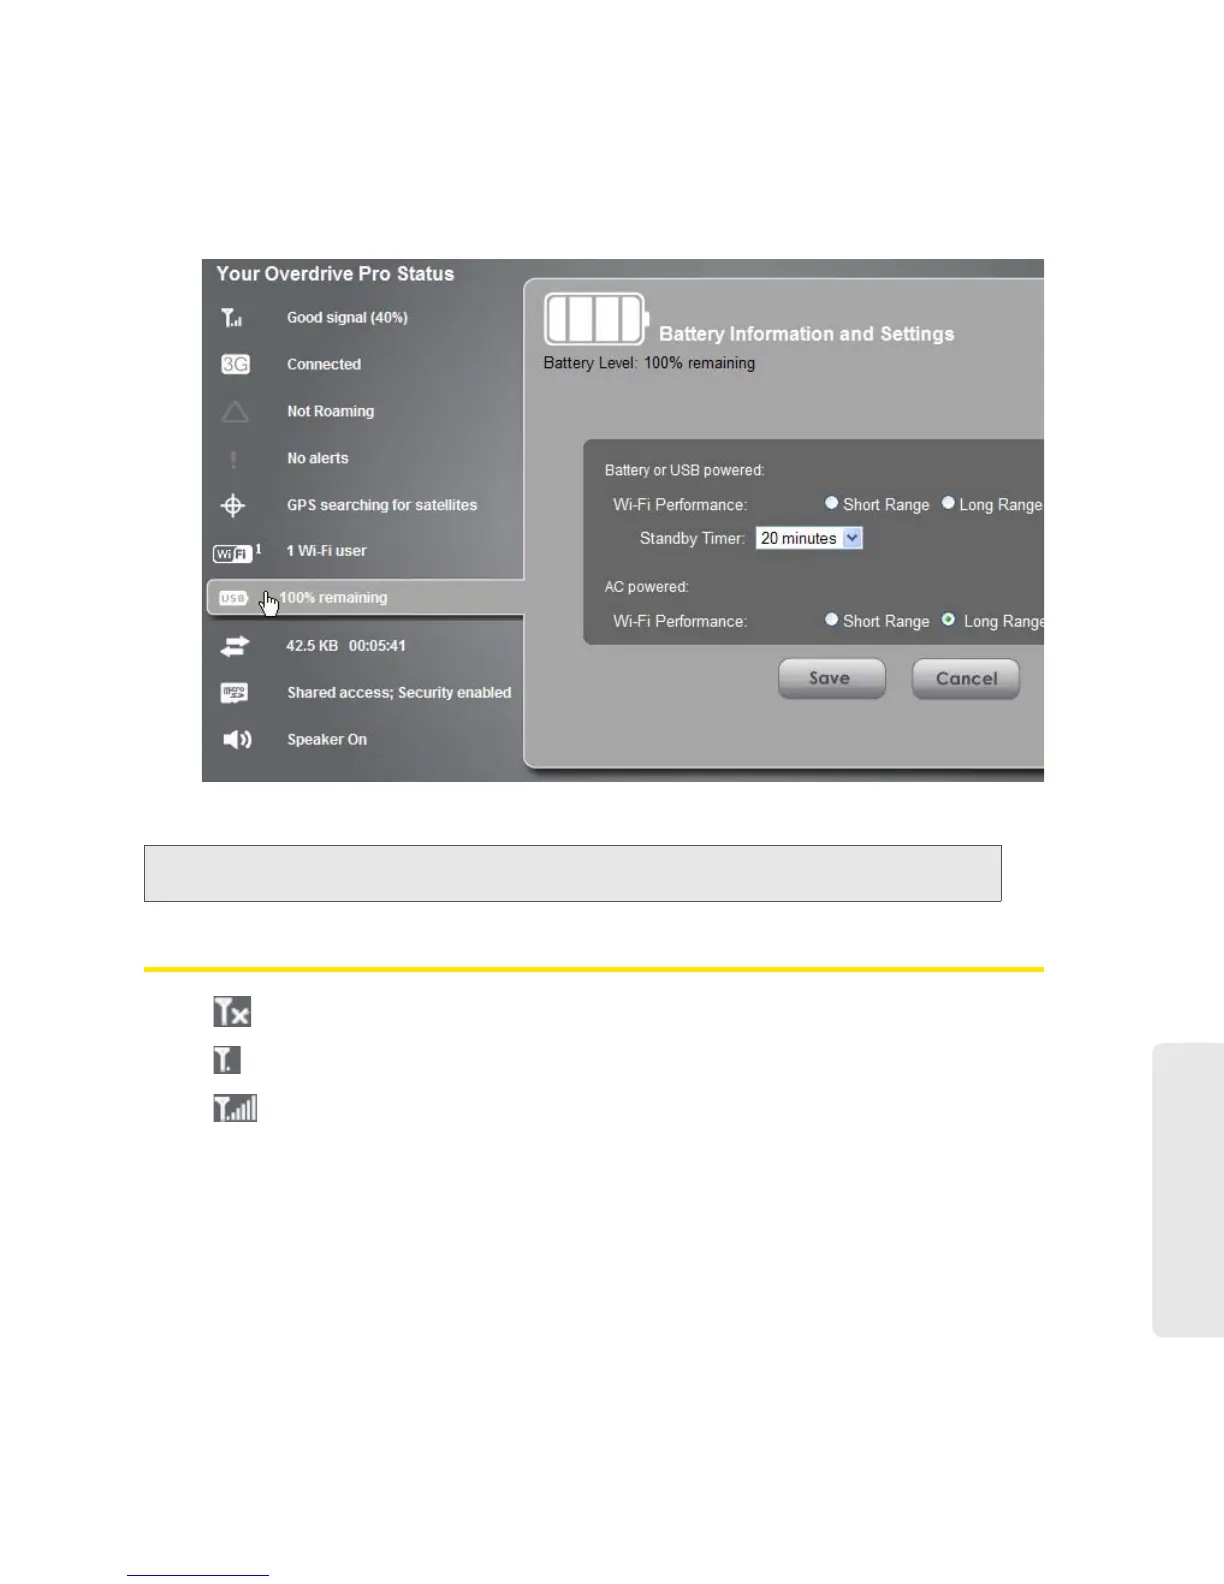Click the no-signal antenna icon with X
The height and width of the screenshot is (1584, 1224).
[232, 1012]
